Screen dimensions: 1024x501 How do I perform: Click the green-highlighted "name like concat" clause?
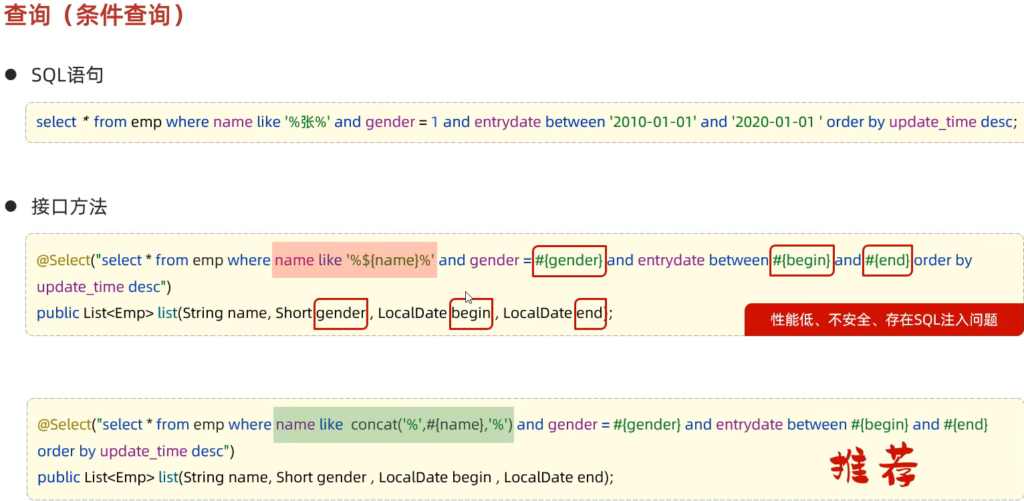click(393, 425)
